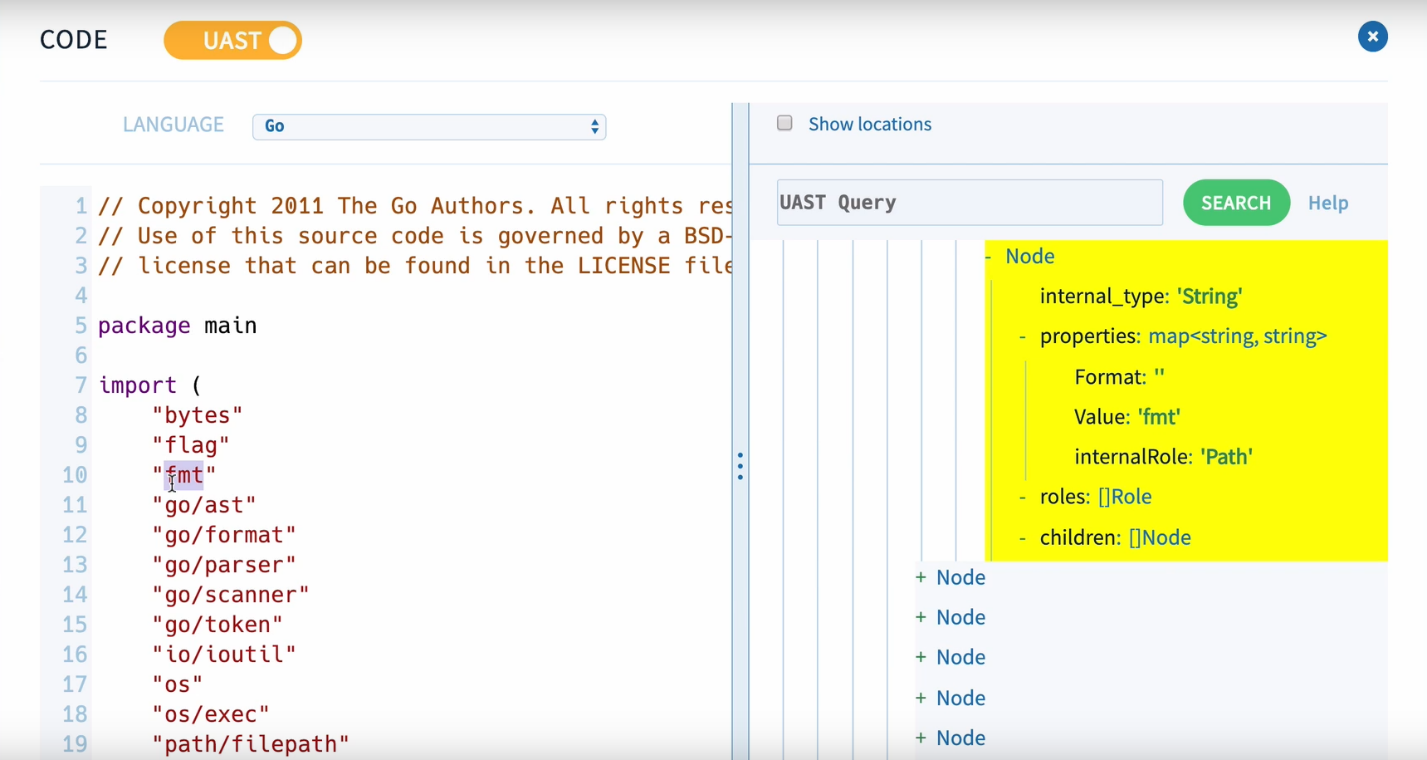Click the package main line
This screenshot has height=760, width=1427.
tap(177, 326)
